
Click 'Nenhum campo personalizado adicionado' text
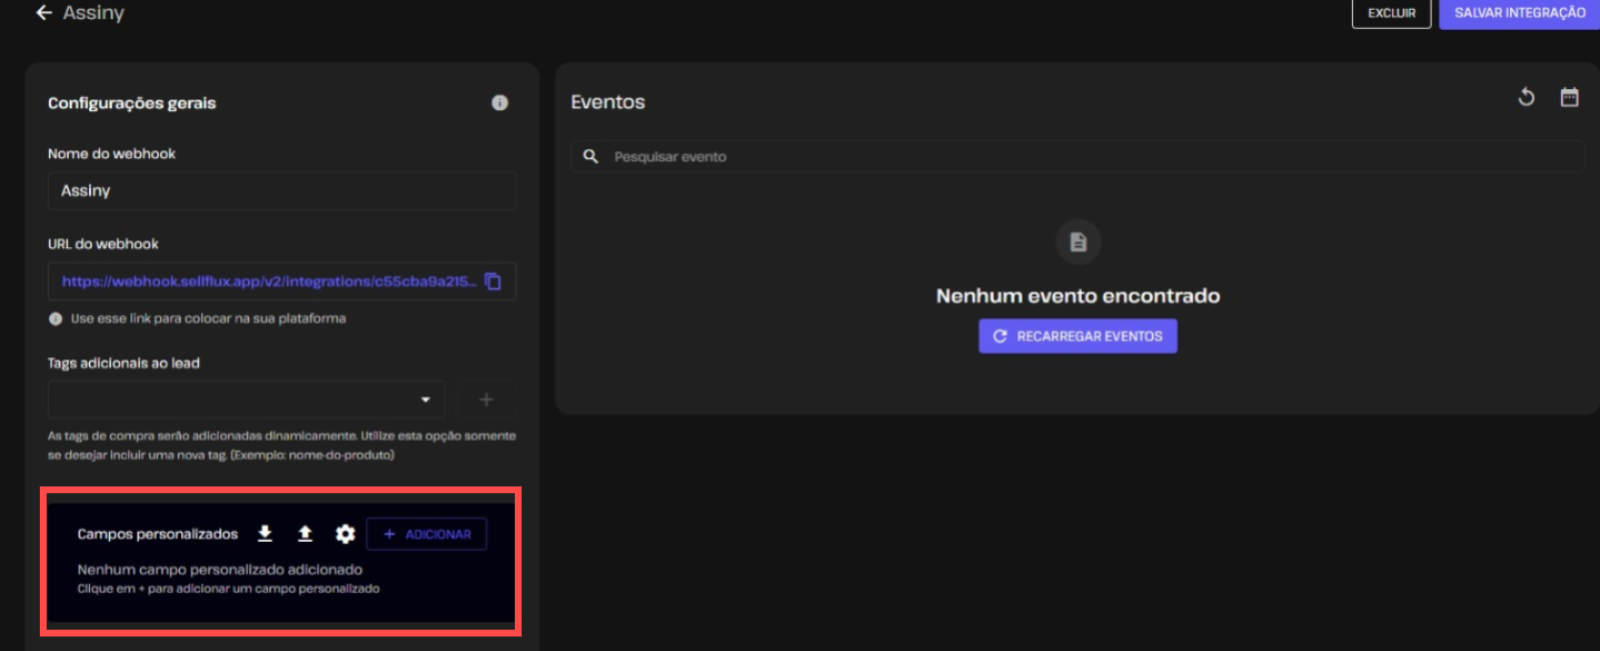point(220,569)
